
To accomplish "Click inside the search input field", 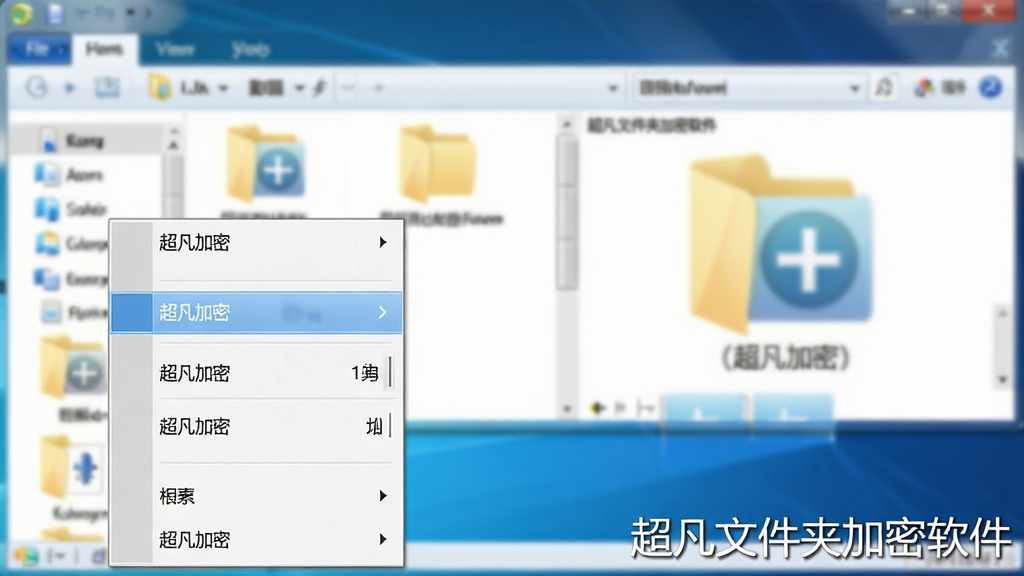I will [x=741, y=88].
